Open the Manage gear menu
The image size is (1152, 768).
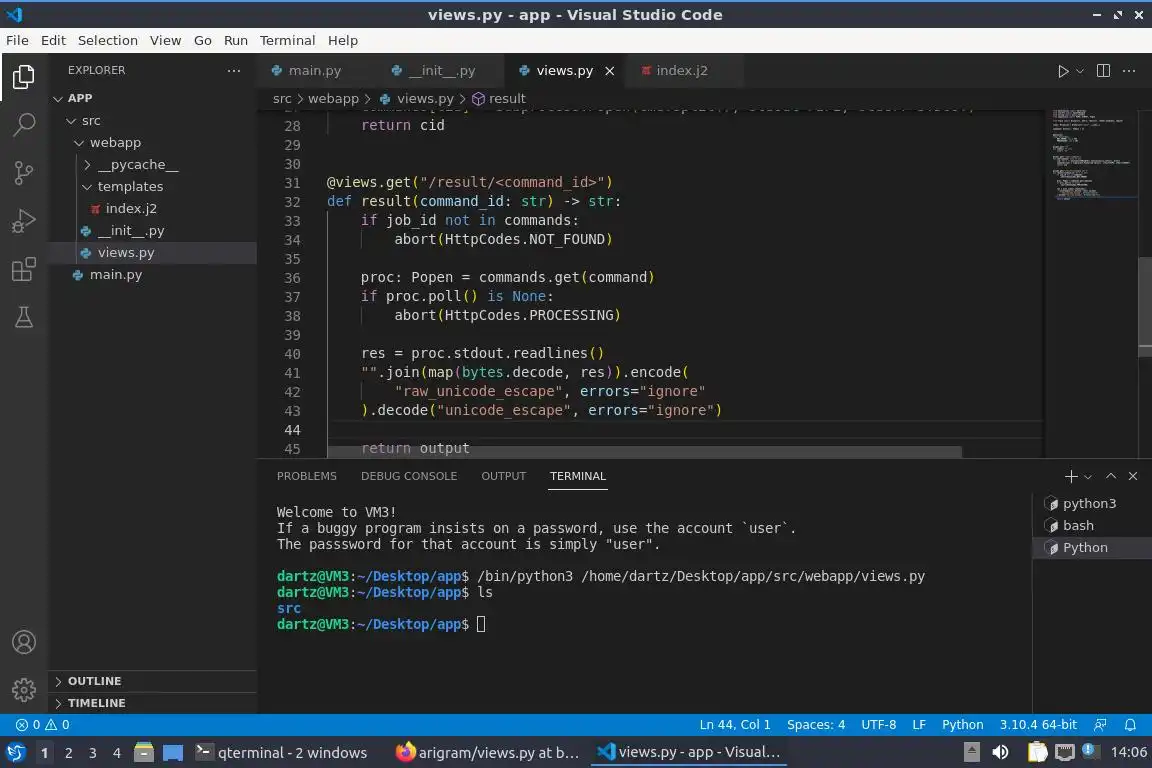tap(24, 689)
